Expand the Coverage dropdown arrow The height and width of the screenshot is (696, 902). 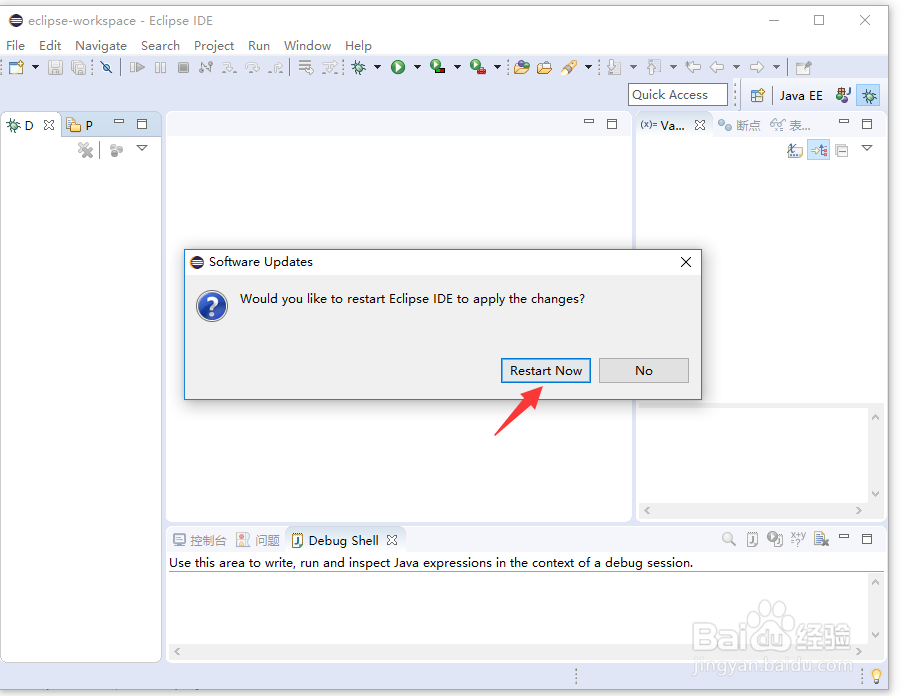tap(457, 67)
